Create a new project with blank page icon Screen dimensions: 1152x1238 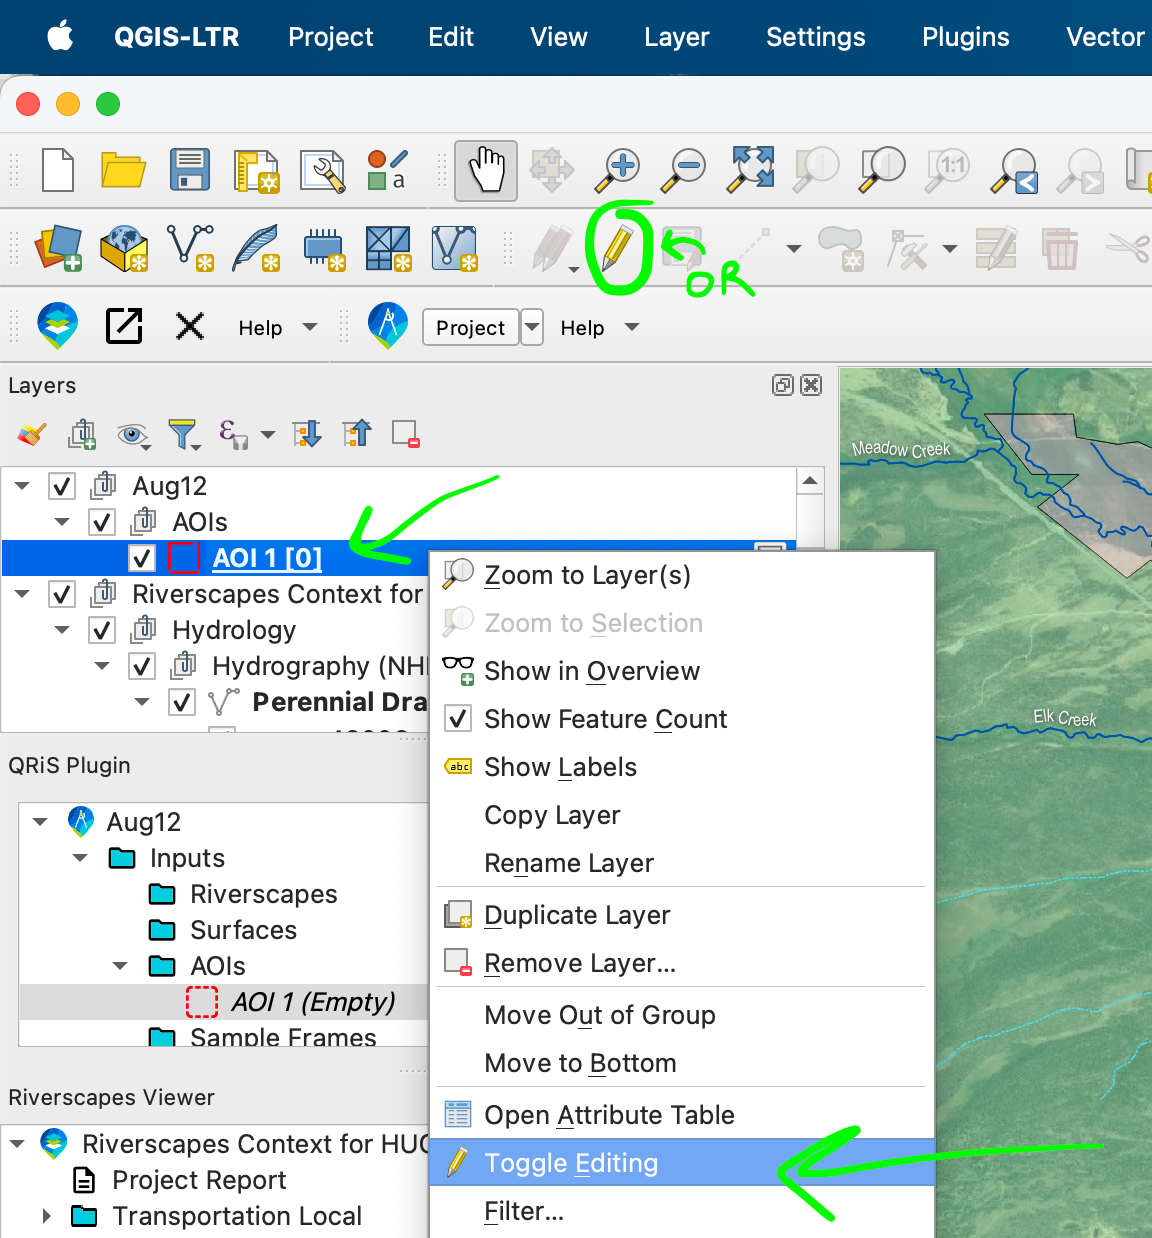pos(58,169)
